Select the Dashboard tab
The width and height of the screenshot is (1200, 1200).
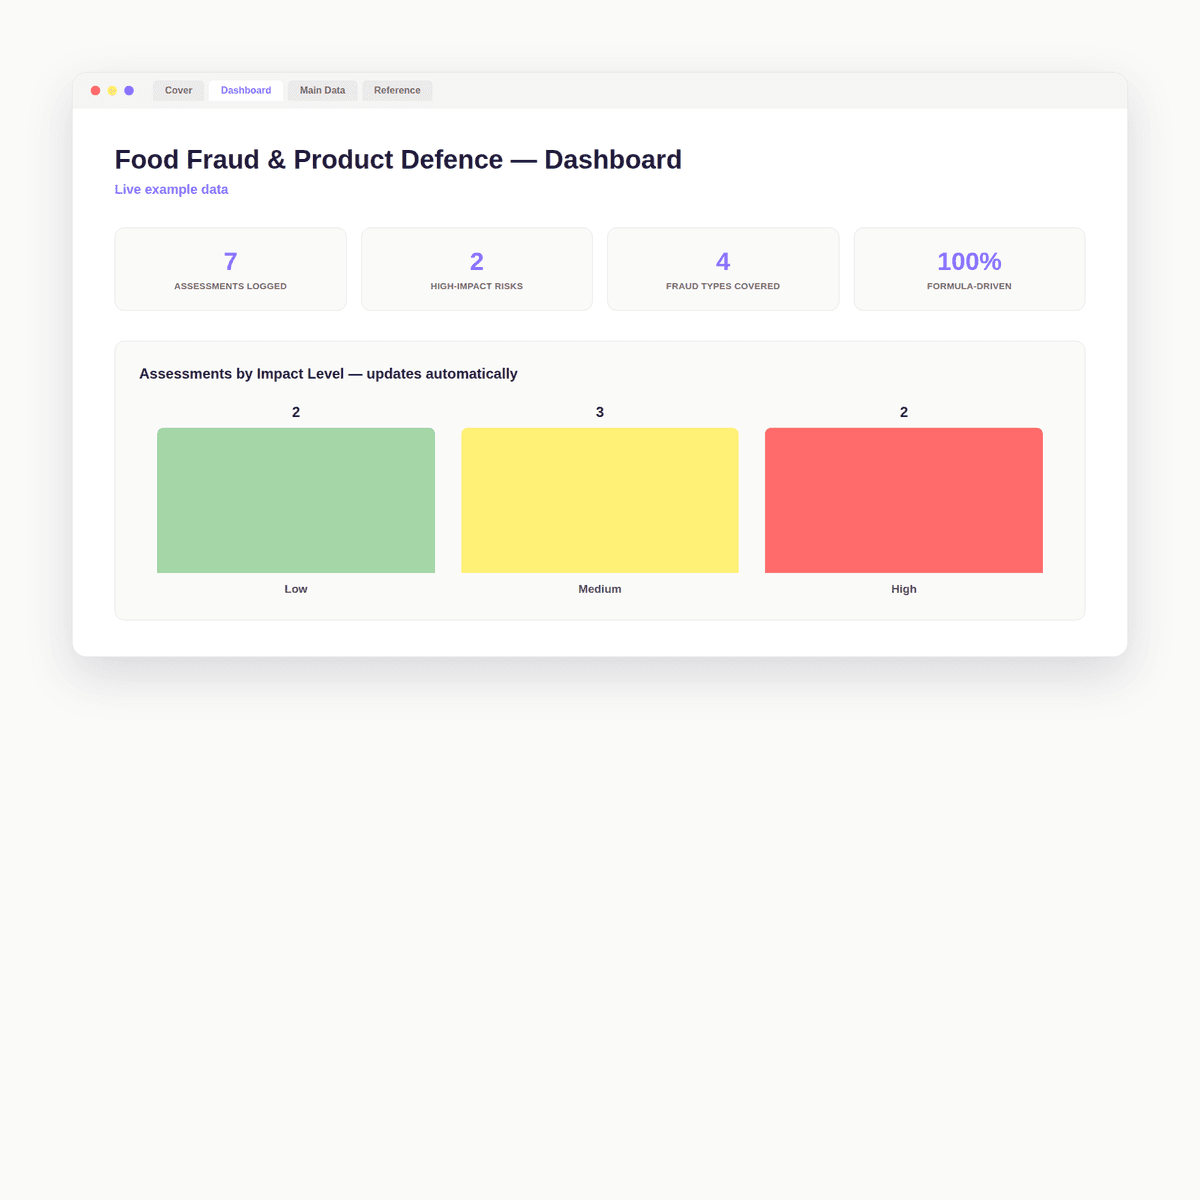click(246, 90)
